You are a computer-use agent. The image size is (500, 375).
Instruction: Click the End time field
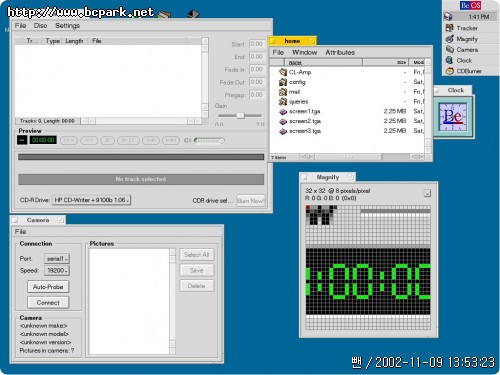(257, 56)
